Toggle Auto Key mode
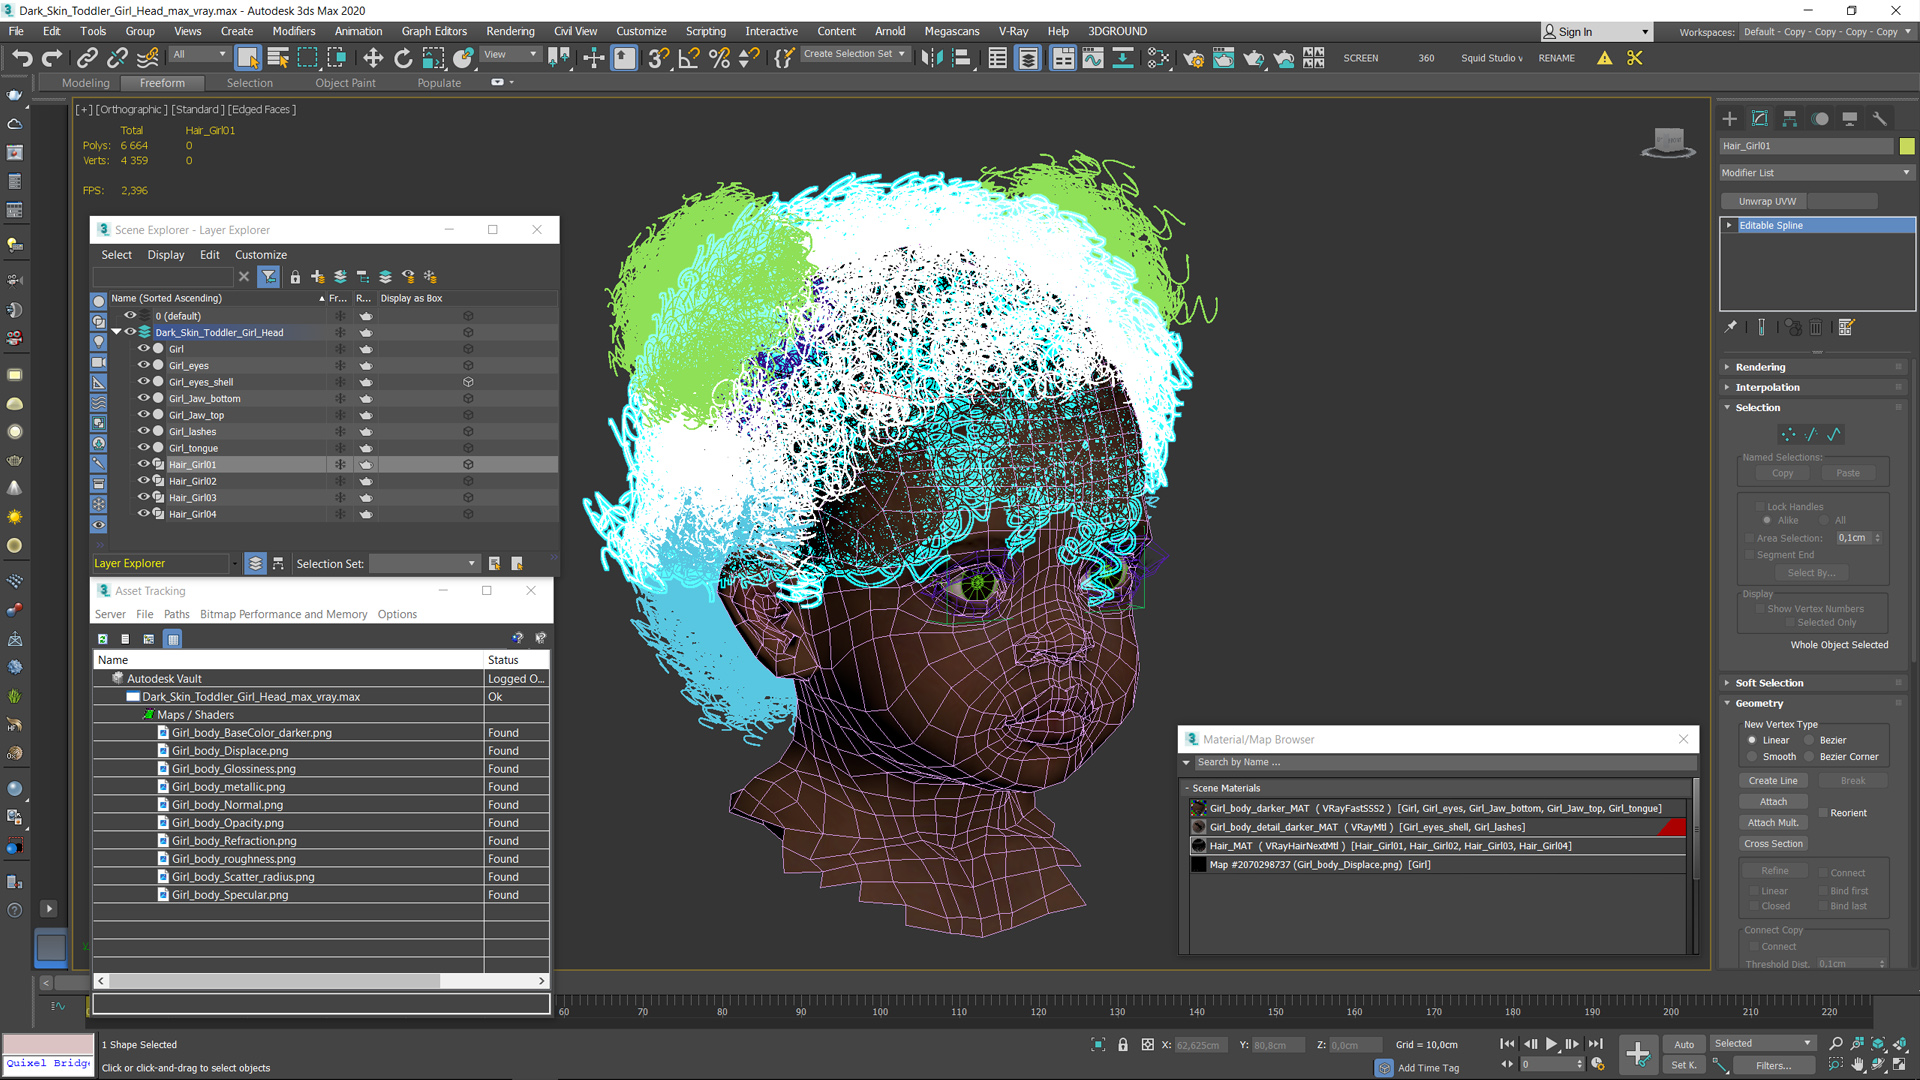Image resolution: width=1920 pixels, height=1080 pixels. (1684, 1044)
